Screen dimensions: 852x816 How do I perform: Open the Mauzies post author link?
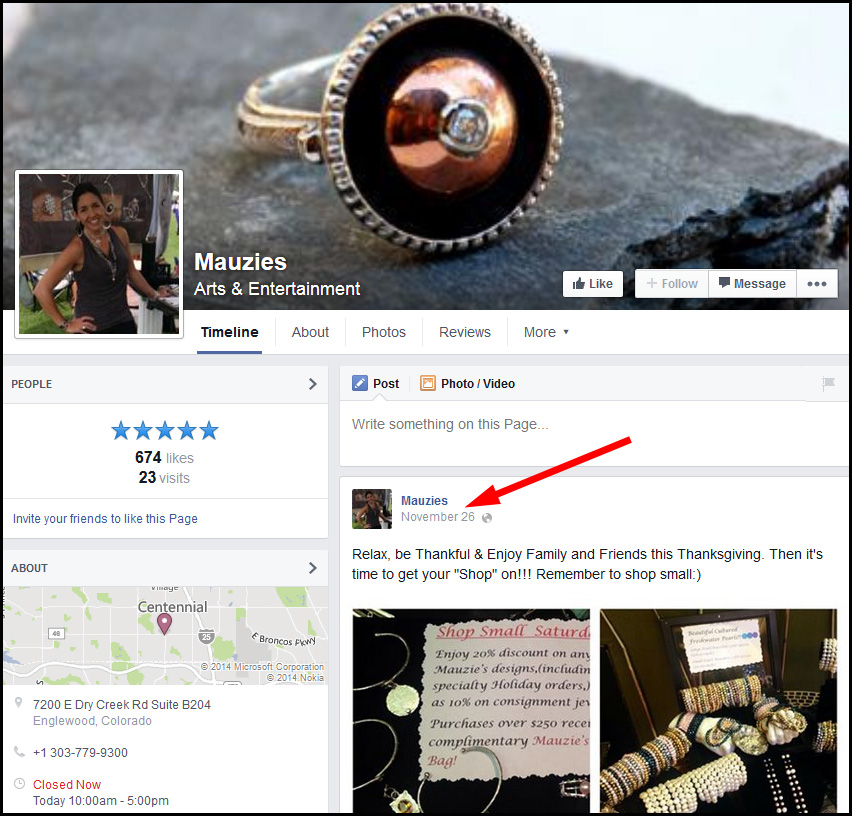point(424,500)
